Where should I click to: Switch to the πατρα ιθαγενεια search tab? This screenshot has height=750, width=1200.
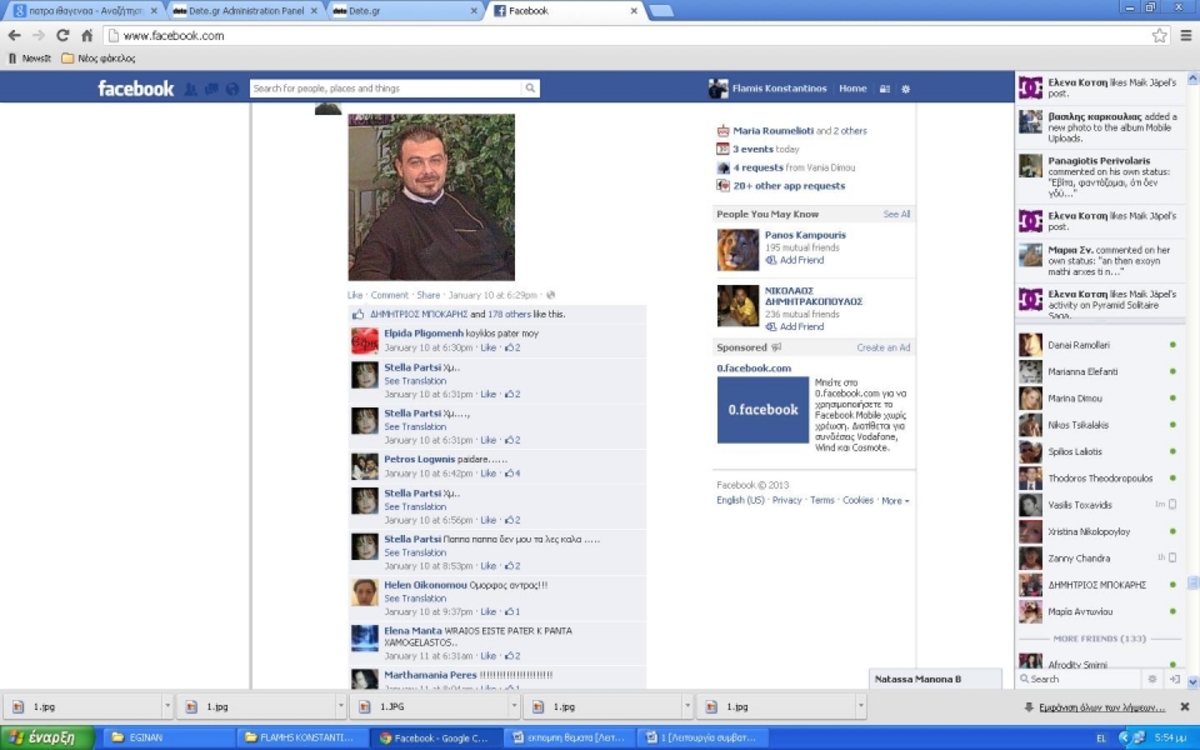(84, 11)
